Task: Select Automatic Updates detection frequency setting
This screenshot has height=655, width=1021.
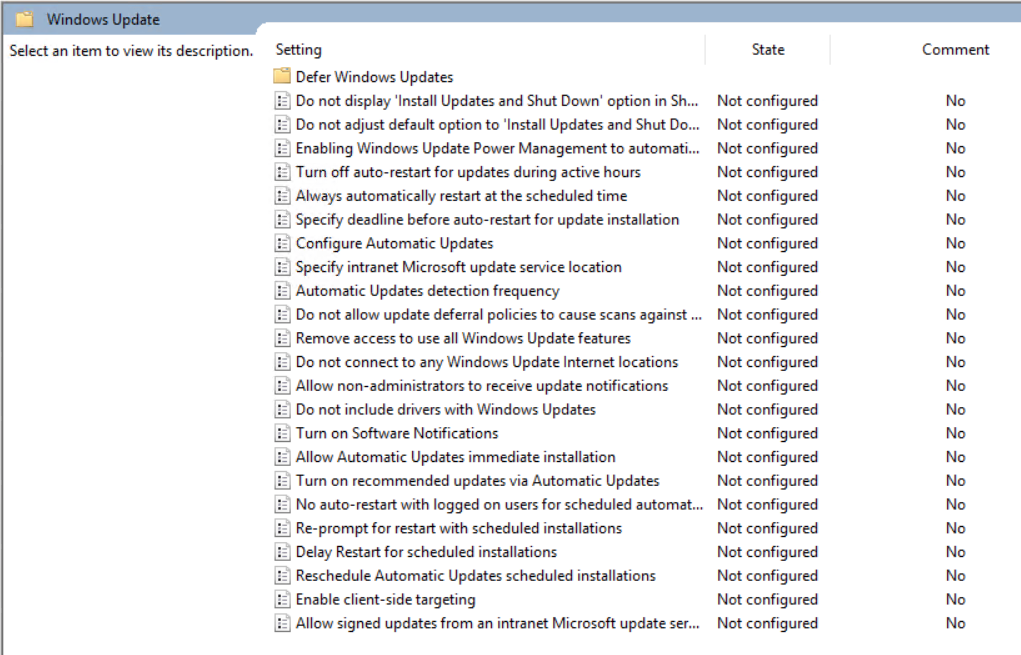Action: pos(428,291)
